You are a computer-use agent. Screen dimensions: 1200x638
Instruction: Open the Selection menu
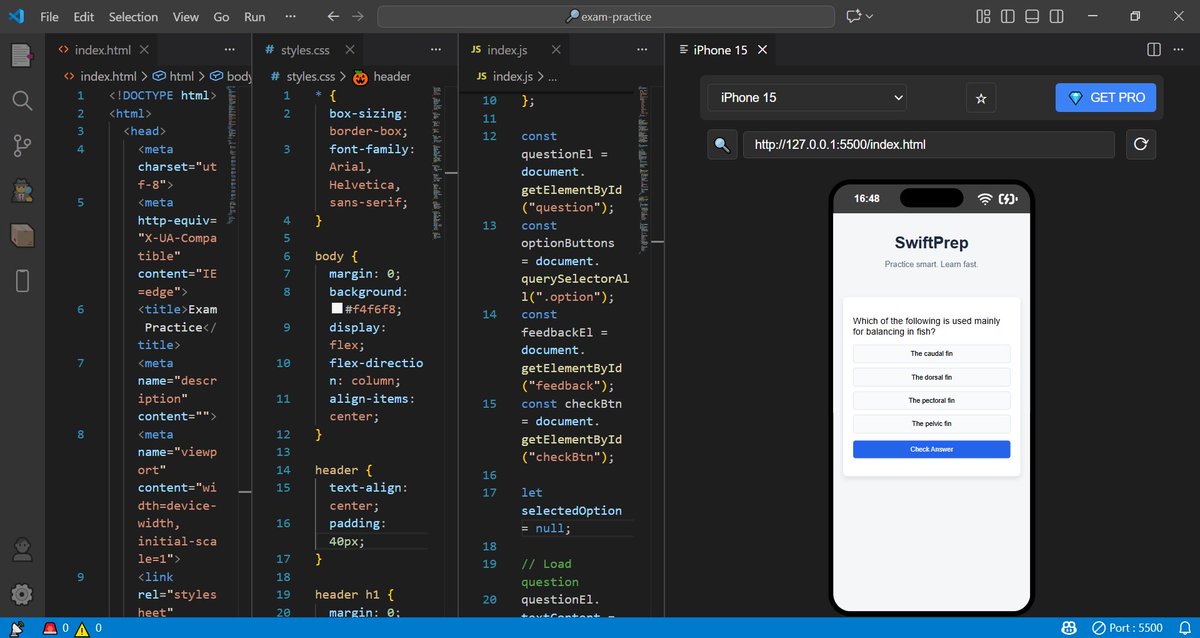coord(133,17)
